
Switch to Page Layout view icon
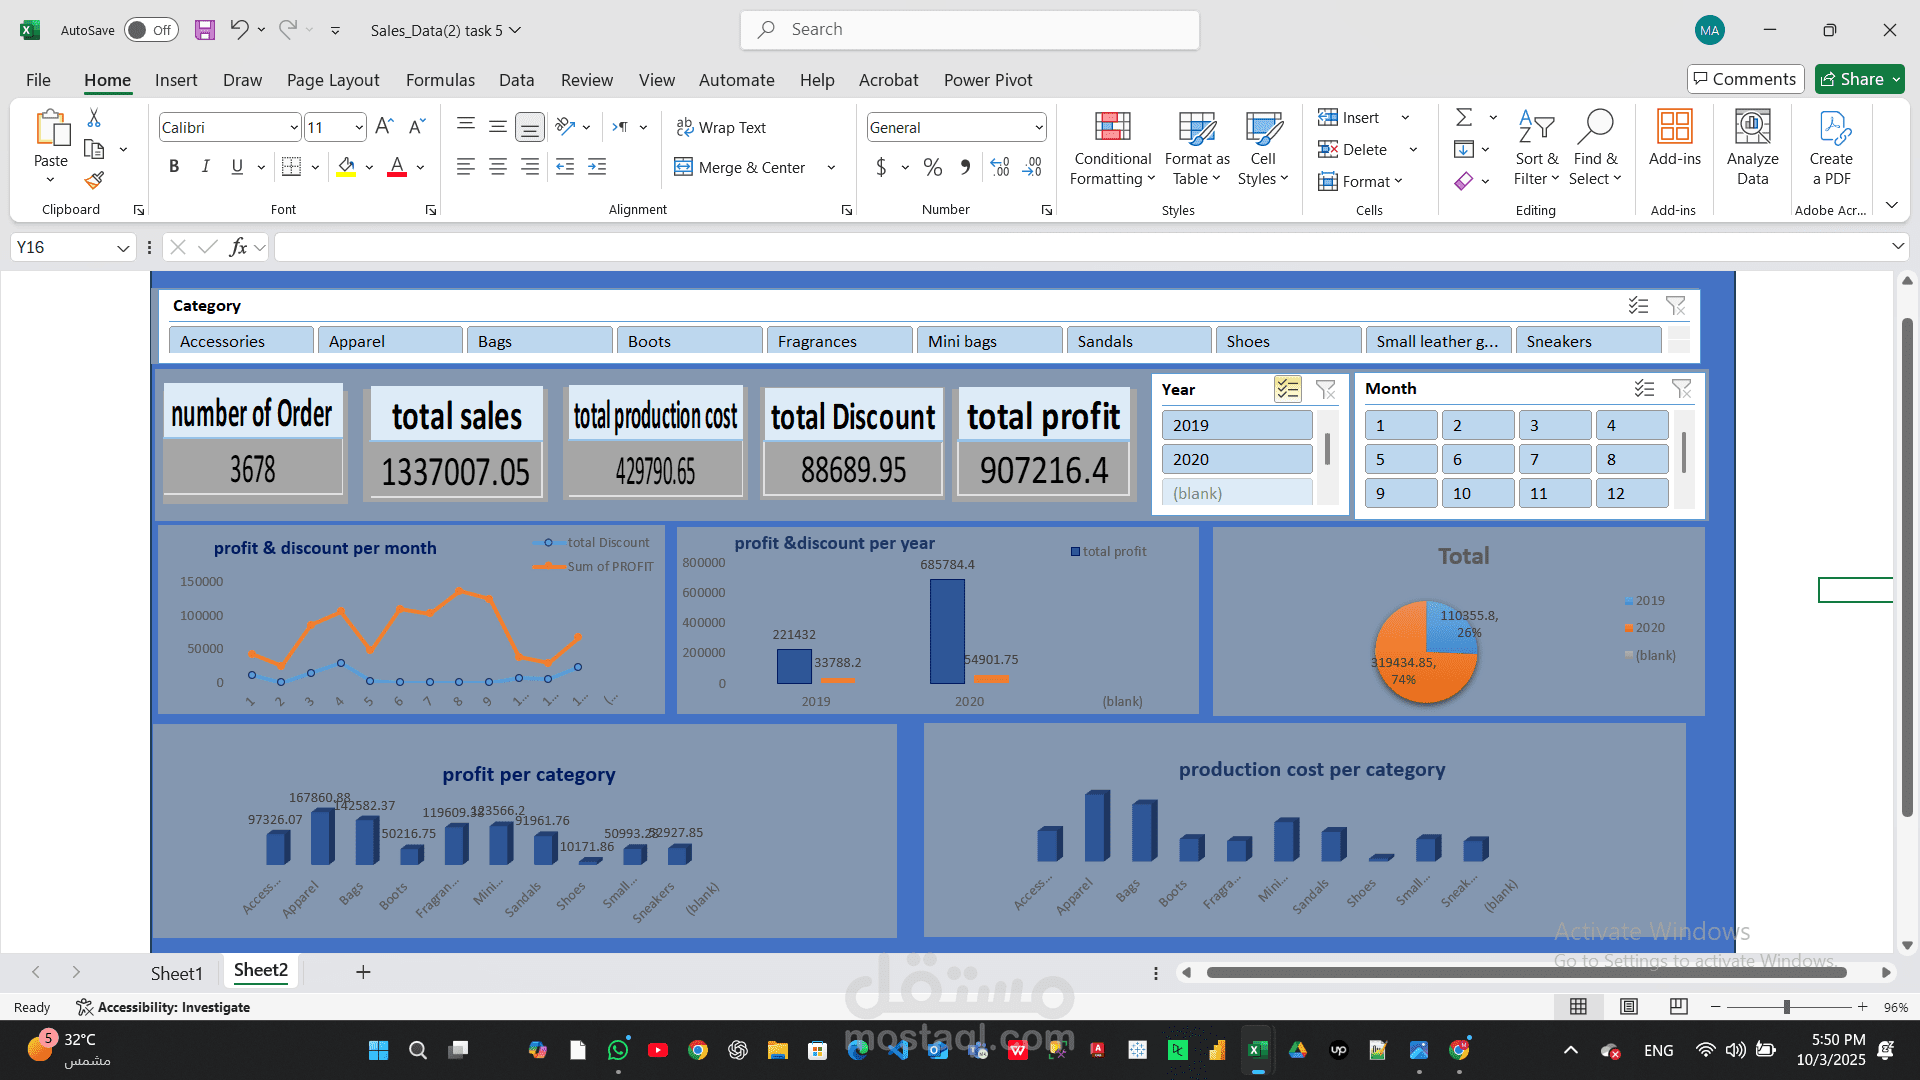(x=1629, y=1007)
